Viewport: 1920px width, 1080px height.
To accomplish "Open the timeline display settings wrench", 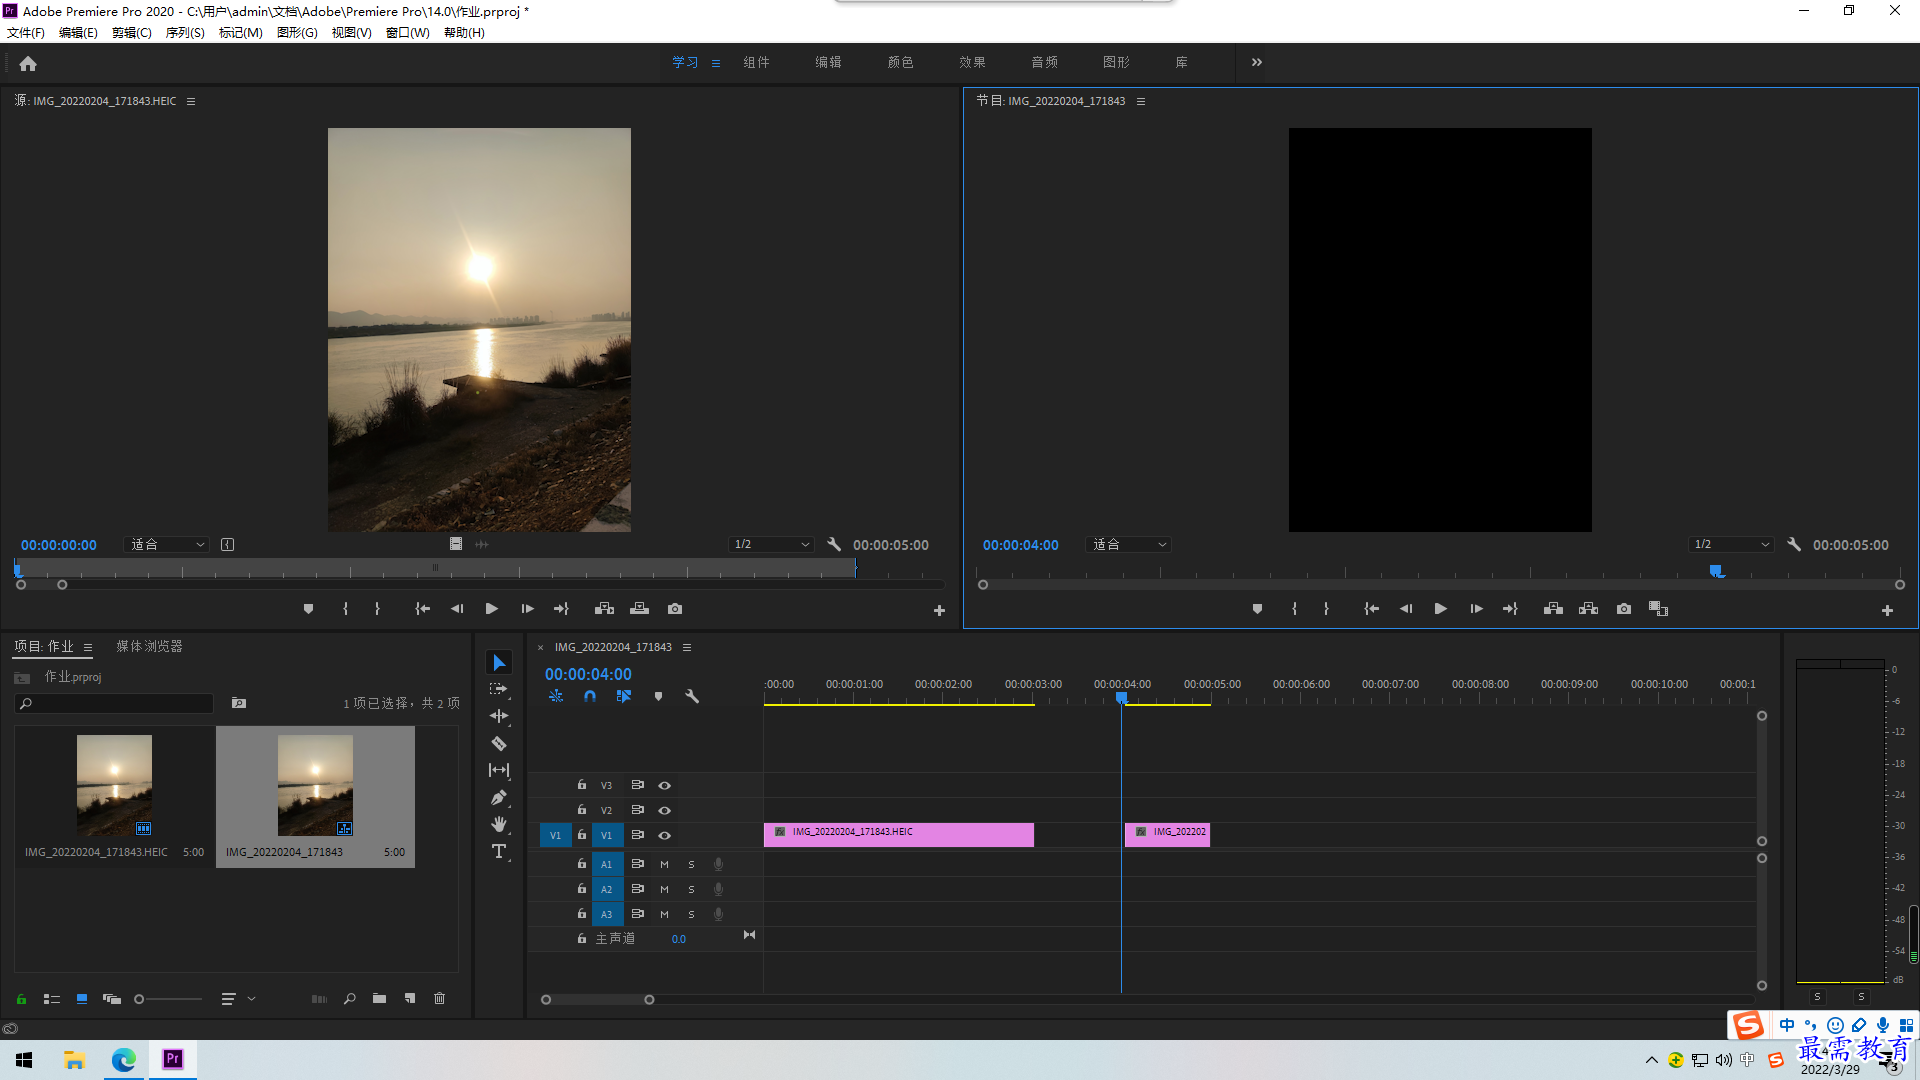I will pyautogui.click(x=692, y=696).
